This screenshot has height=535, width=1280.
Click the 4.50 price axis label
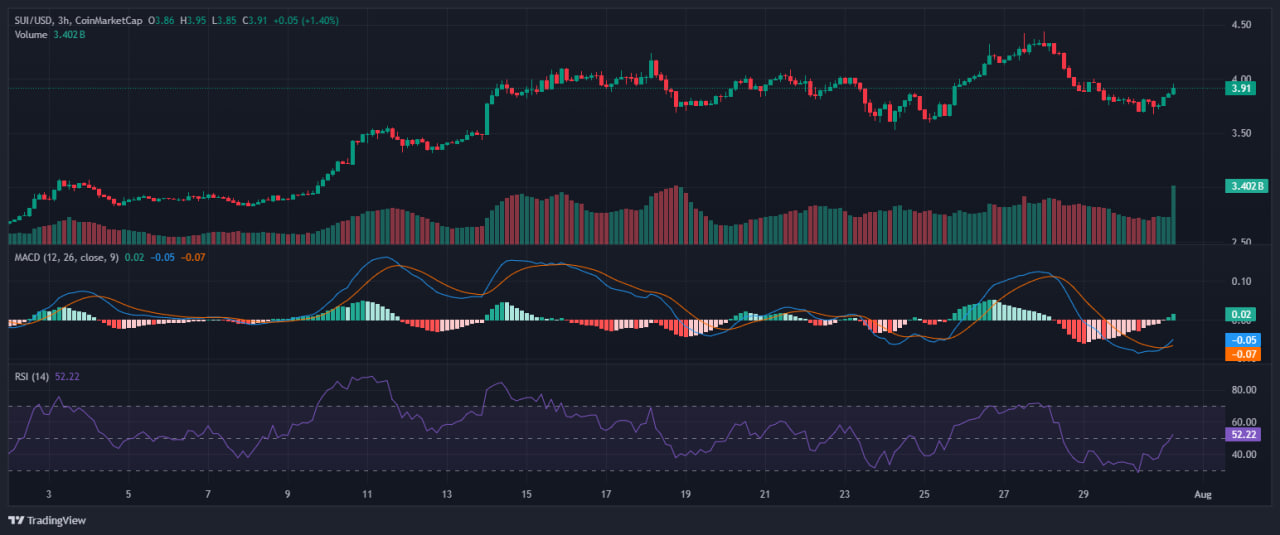tap(1241, 24)
